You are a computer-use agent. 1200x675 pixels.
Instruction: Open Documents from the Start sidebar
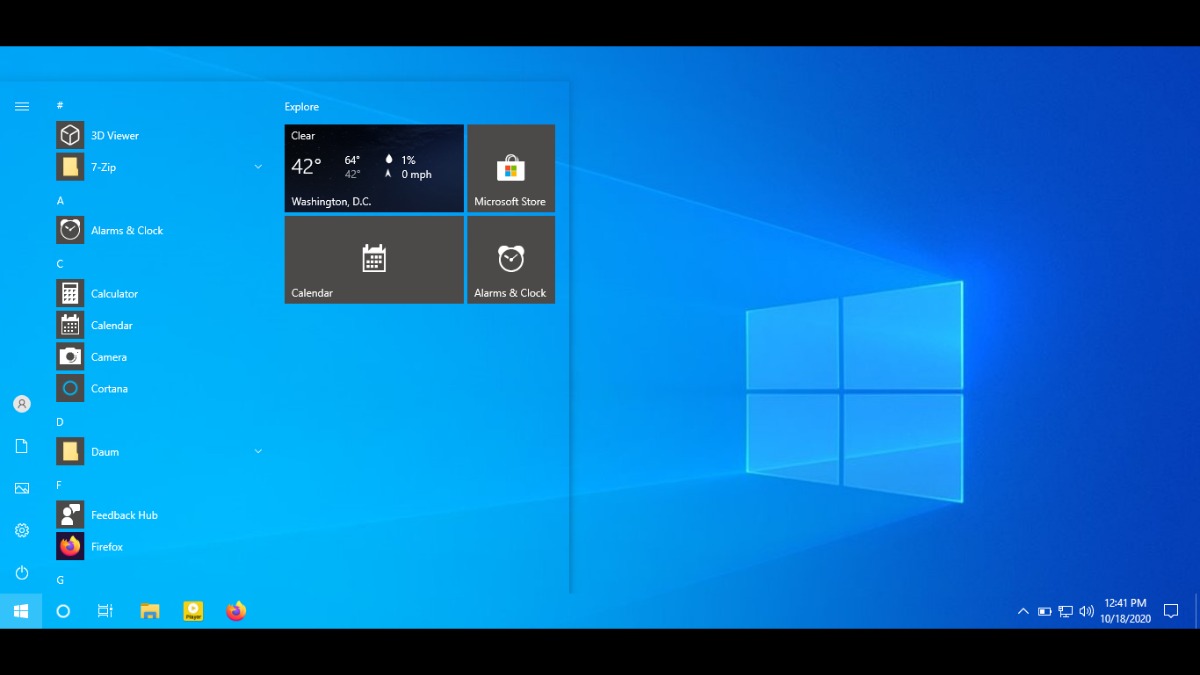pos(21,446)
